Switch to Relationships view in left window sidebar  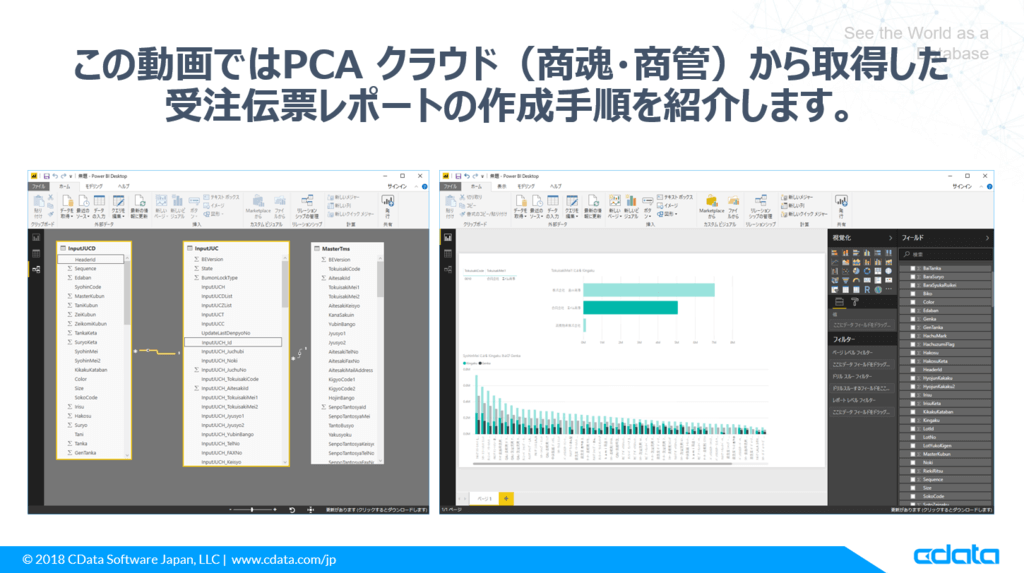(36, 269)
